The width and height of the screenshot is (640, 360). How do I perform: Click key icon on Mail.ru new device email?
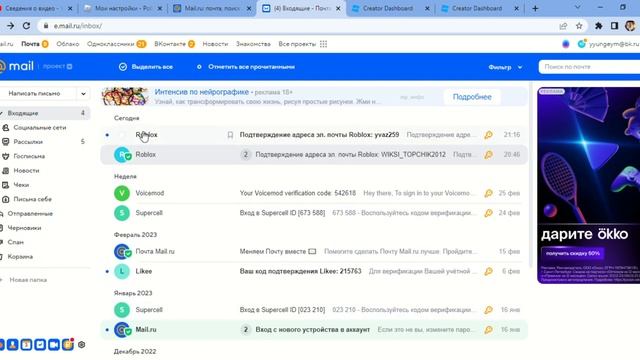tap(488, 330)
